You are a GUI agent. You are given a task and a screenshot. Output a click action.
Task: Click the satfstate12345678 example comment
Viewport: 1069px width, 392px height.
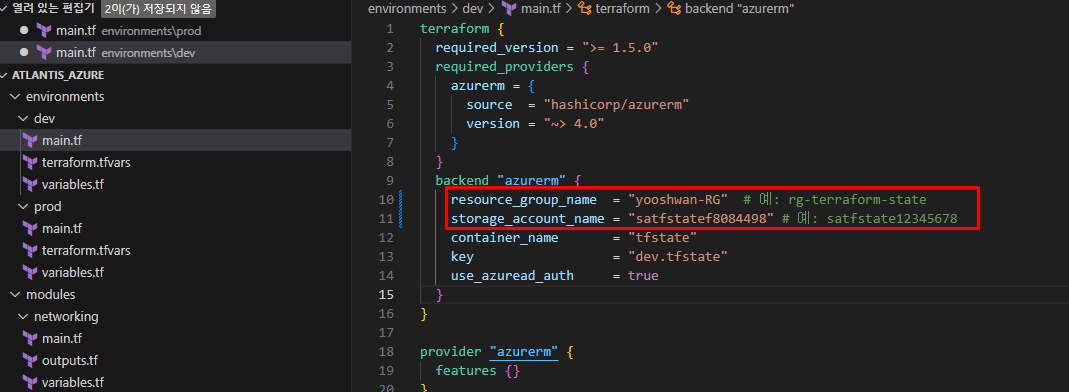coord(869,219)
